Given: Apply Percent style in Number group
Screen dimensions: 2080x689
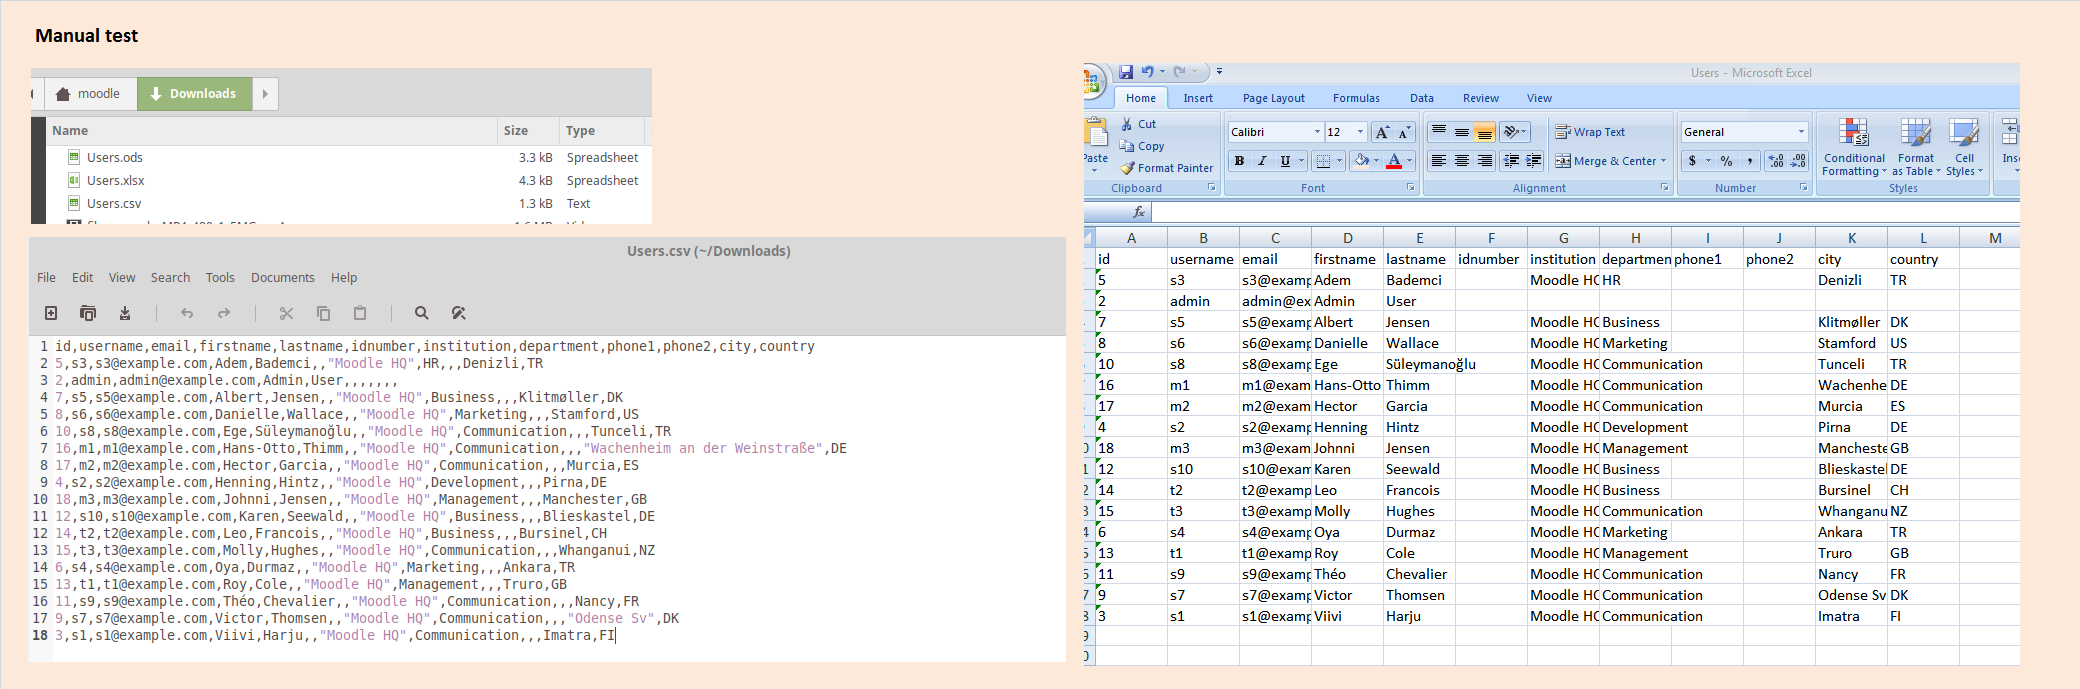Looking at the screenshot, I should 1727,161.
